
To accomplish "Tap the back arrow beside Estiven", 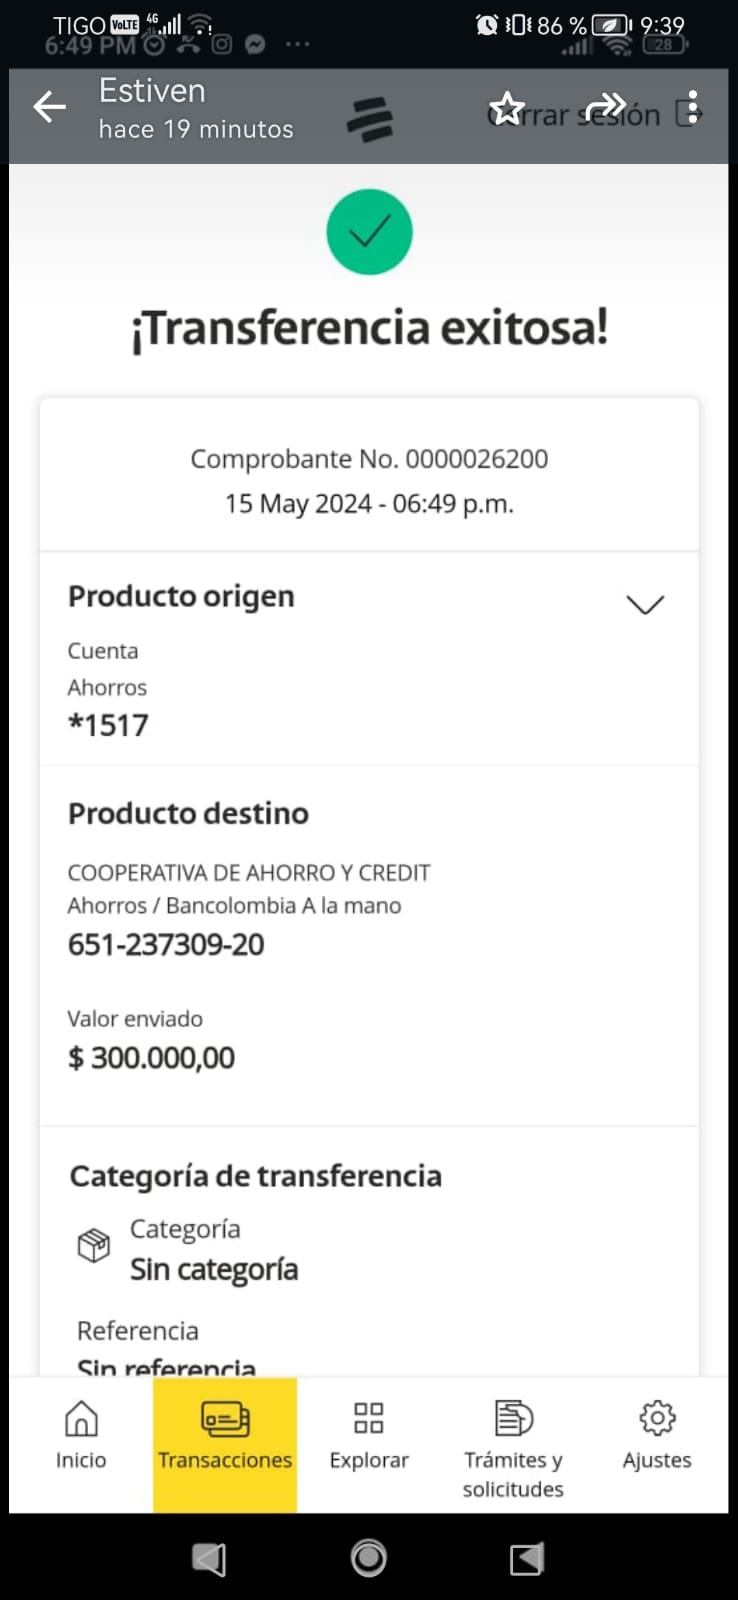I will (49, 107).
